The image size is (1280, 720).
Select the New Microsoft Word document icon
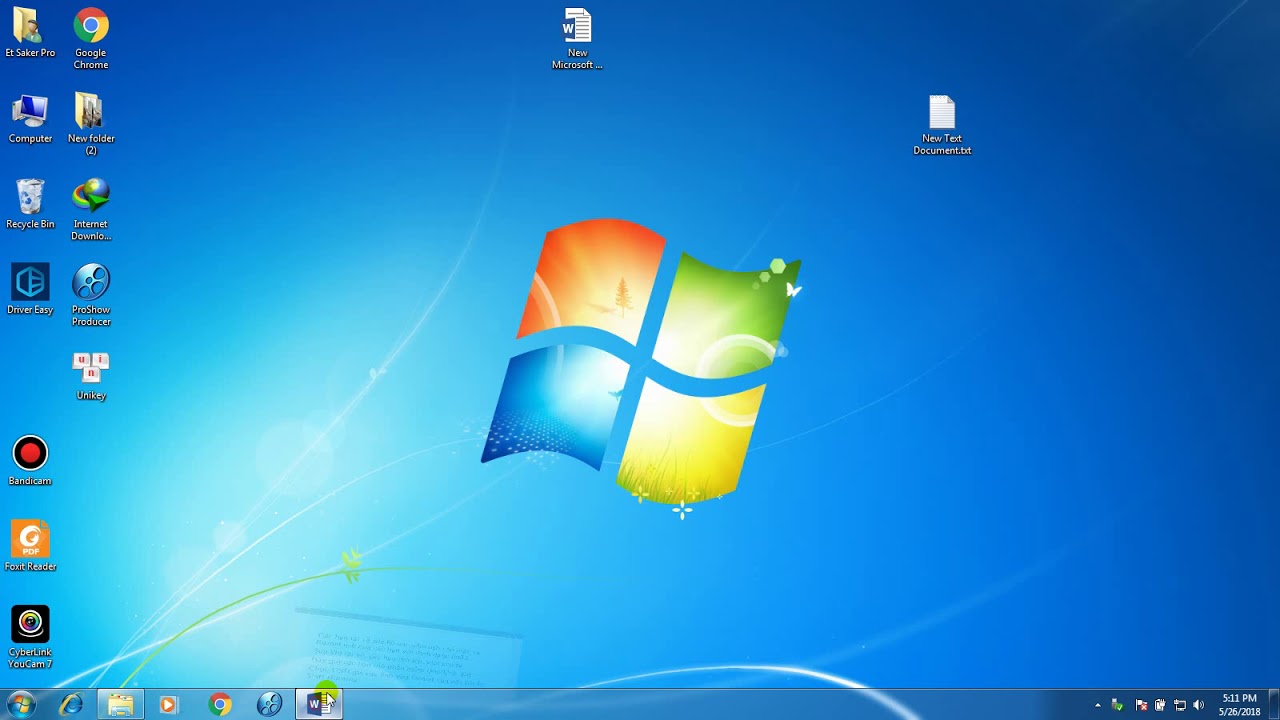click(x=577, y=39)
